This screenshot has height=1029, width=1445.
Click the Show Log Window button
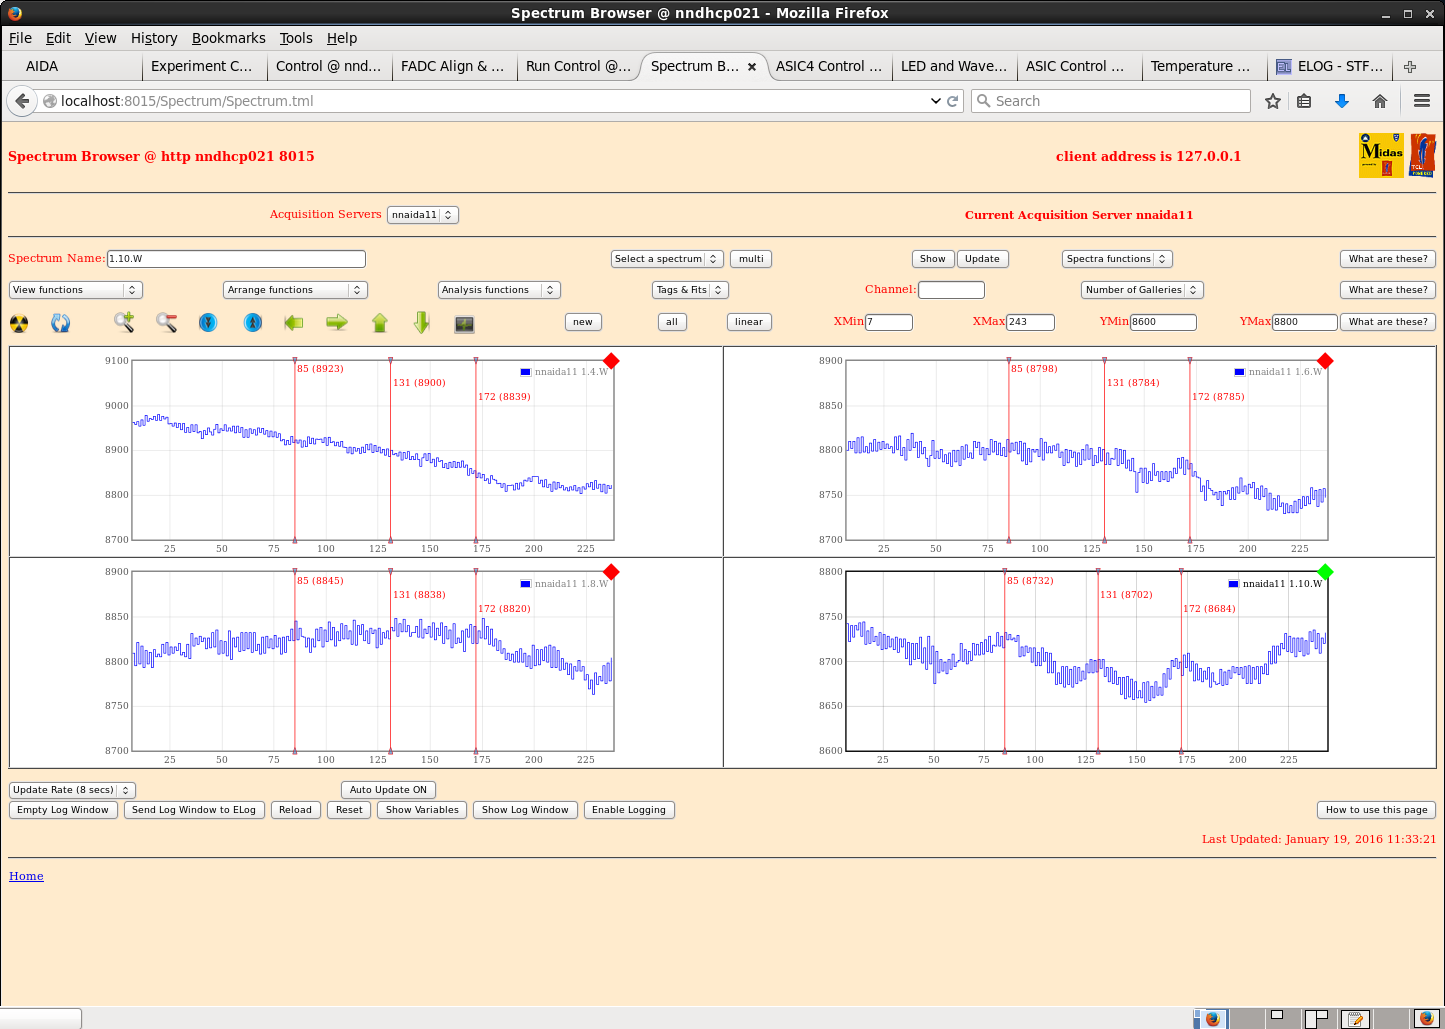click(x=525, y=810)
